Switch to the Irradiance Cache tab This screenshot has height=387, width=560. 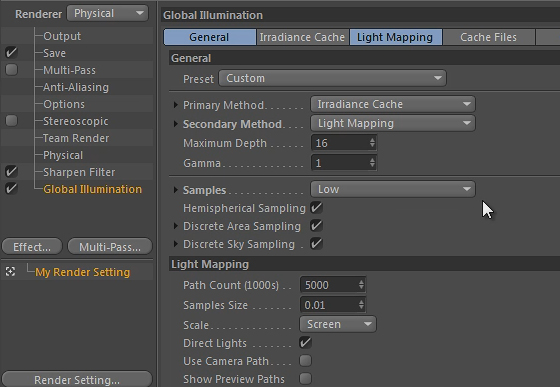[x=302, y=37]
